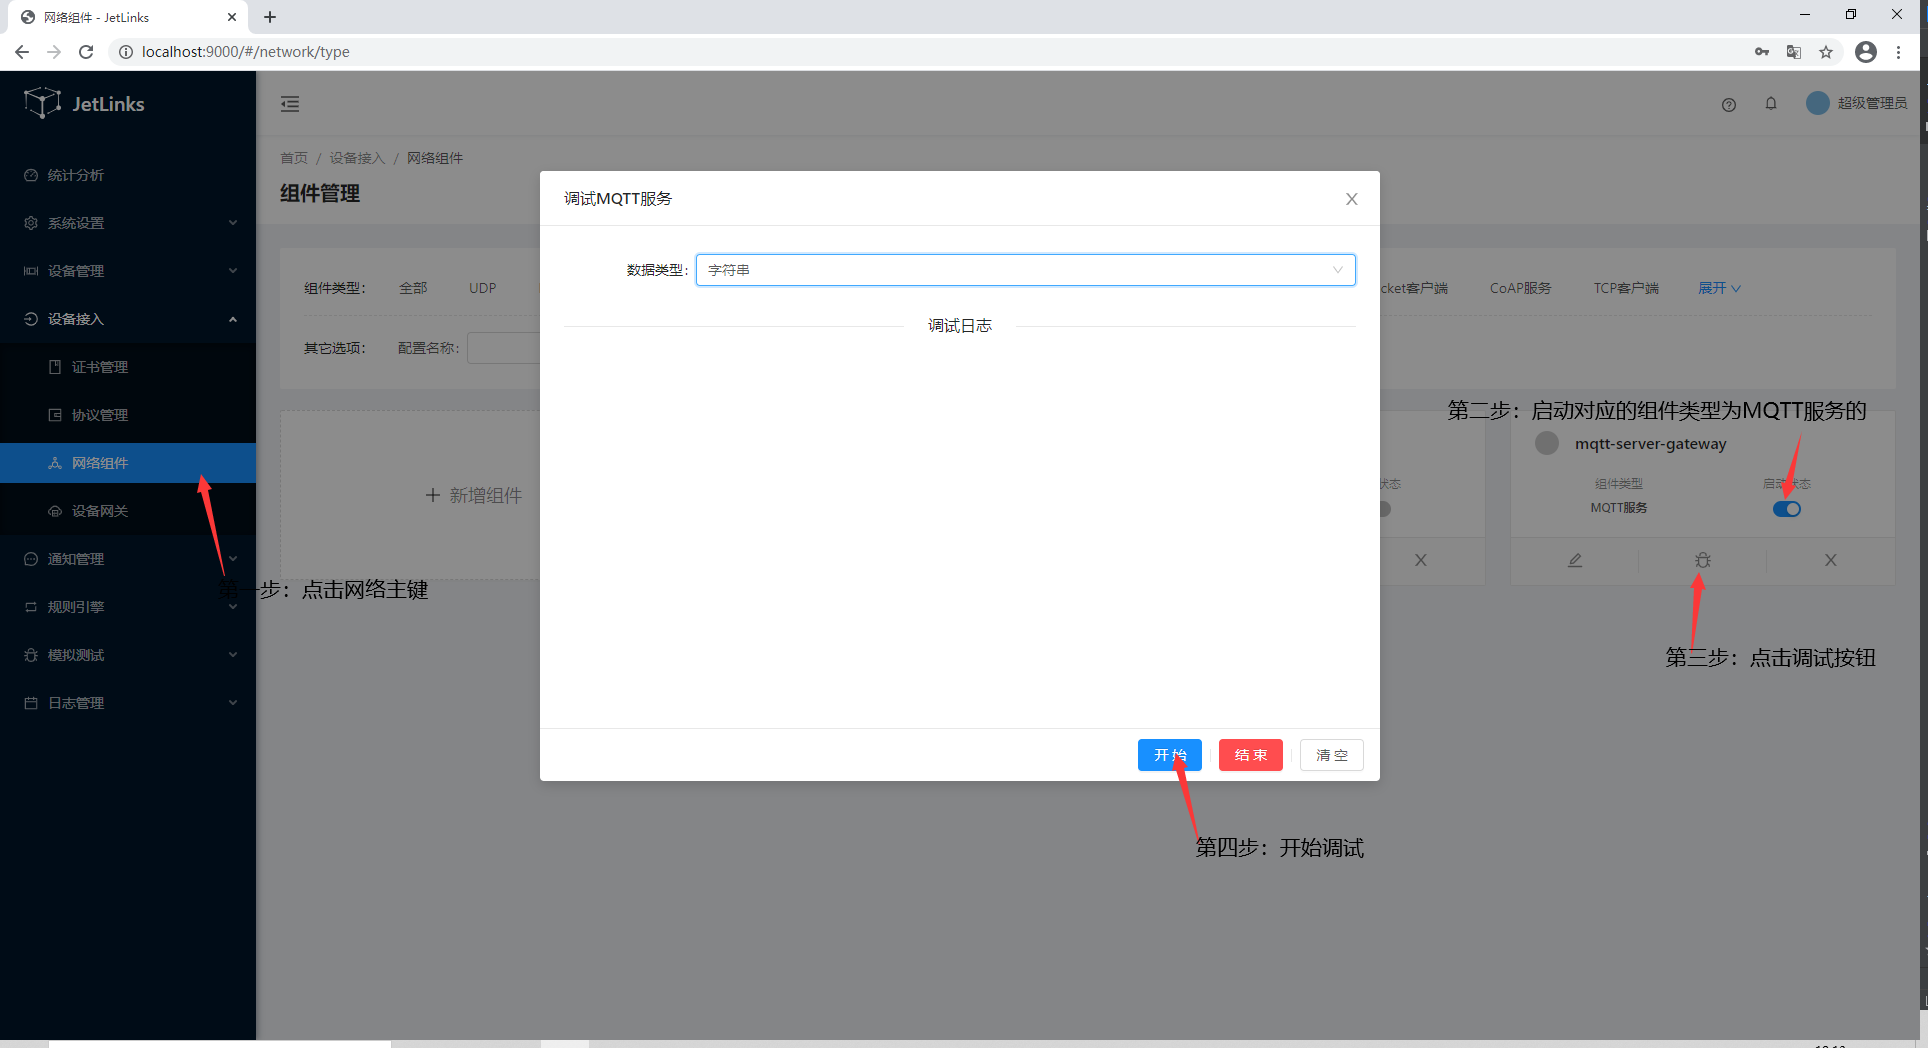Image resolution: width=1928 pixels, height=1048 pixels.
Task: Click the 清空 button to clear logs
Action: [1331, 755]
